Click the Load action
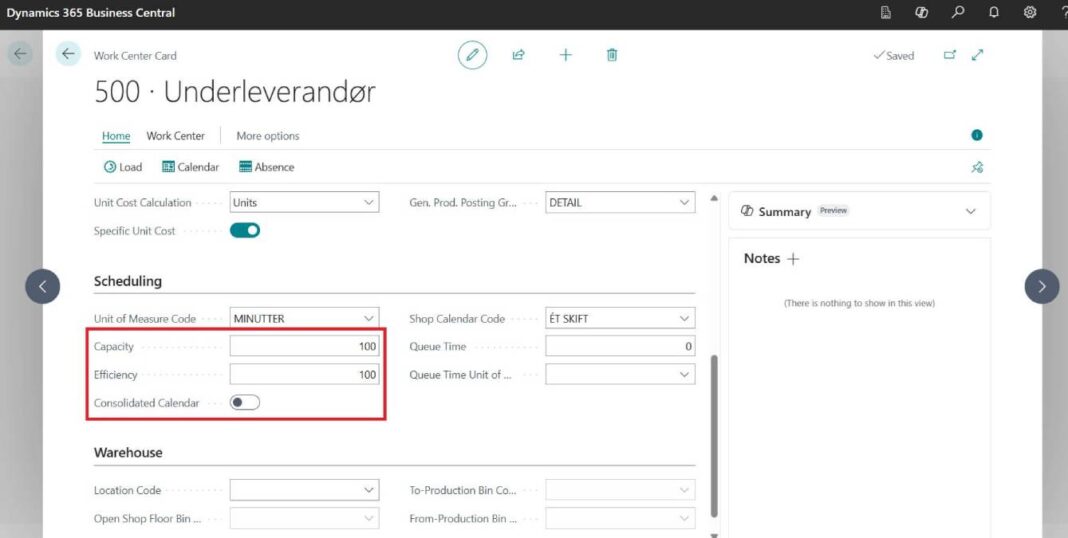Screen dimensions: 1068x538 tap(123, 167)
